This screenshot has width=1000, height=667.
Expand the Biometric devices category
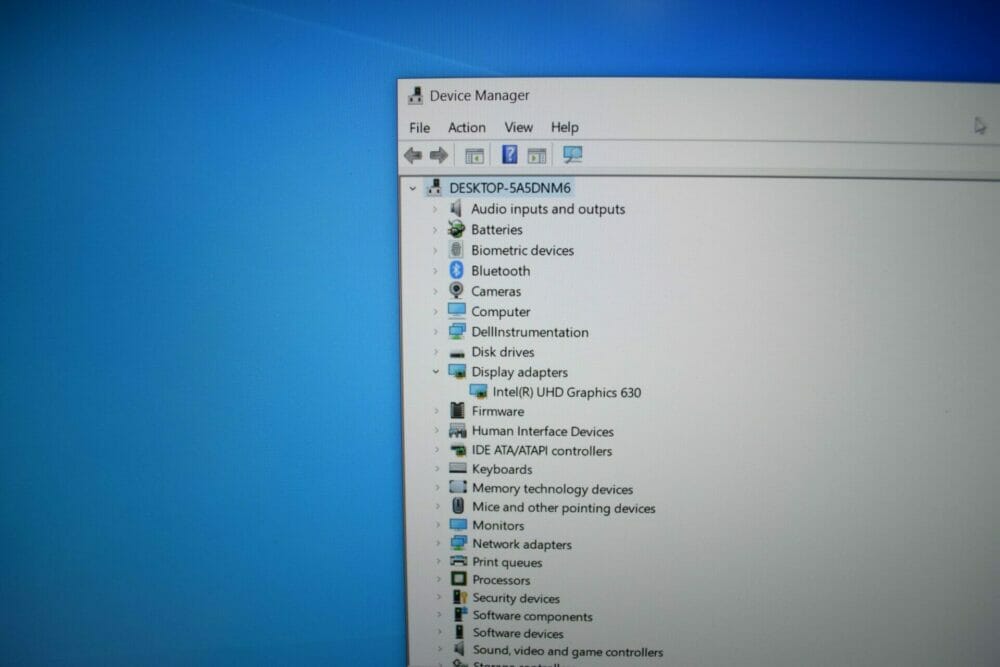coord(435,250)
